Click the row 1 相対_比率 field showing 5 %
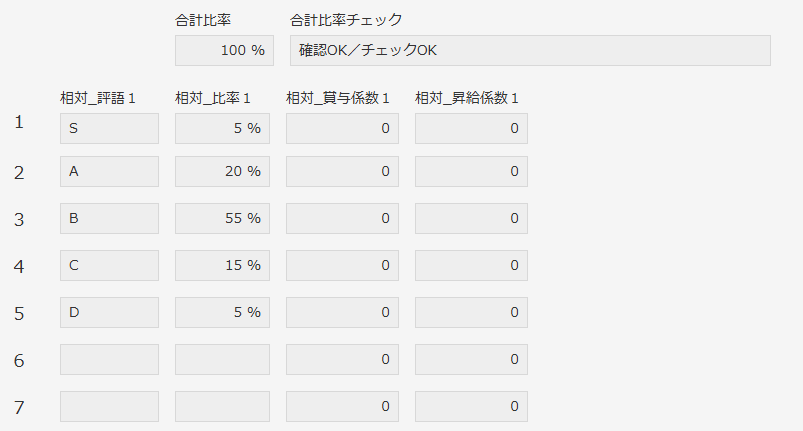The image size is (803, 431). point(222,128)
